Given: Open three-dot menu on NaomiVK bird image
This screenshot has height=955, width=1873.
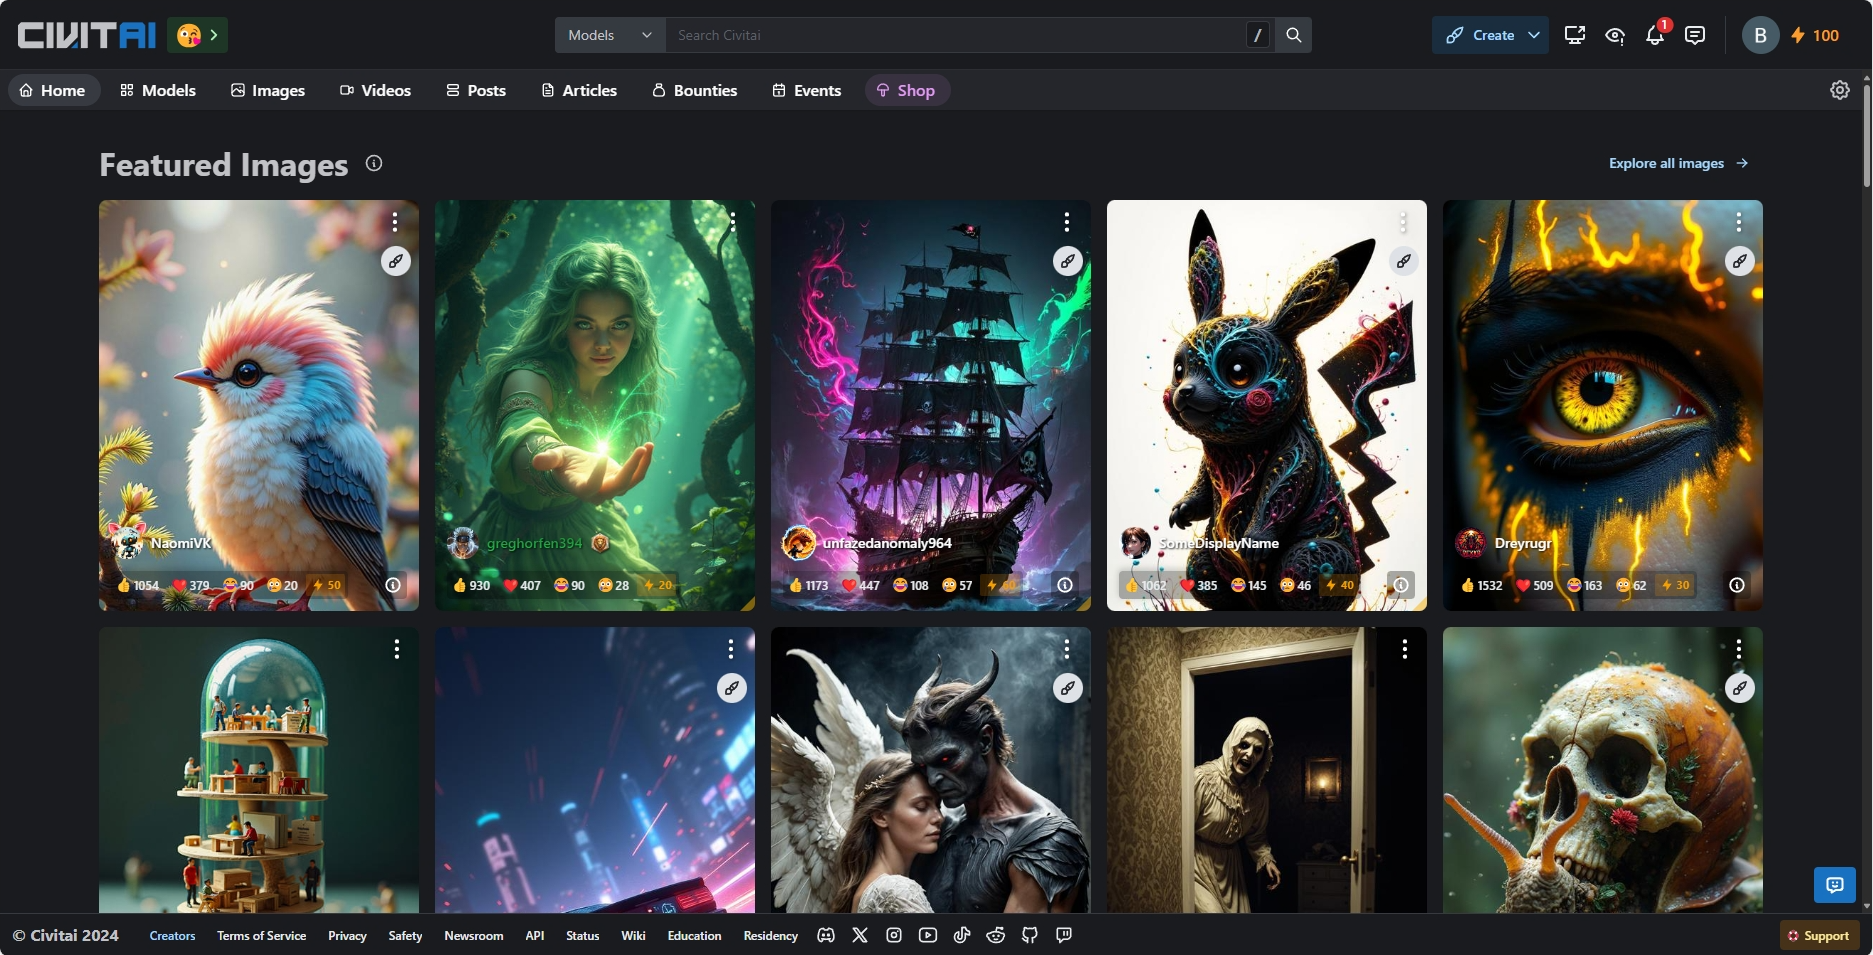Looking at the screenshot, I should coord(395,221).
